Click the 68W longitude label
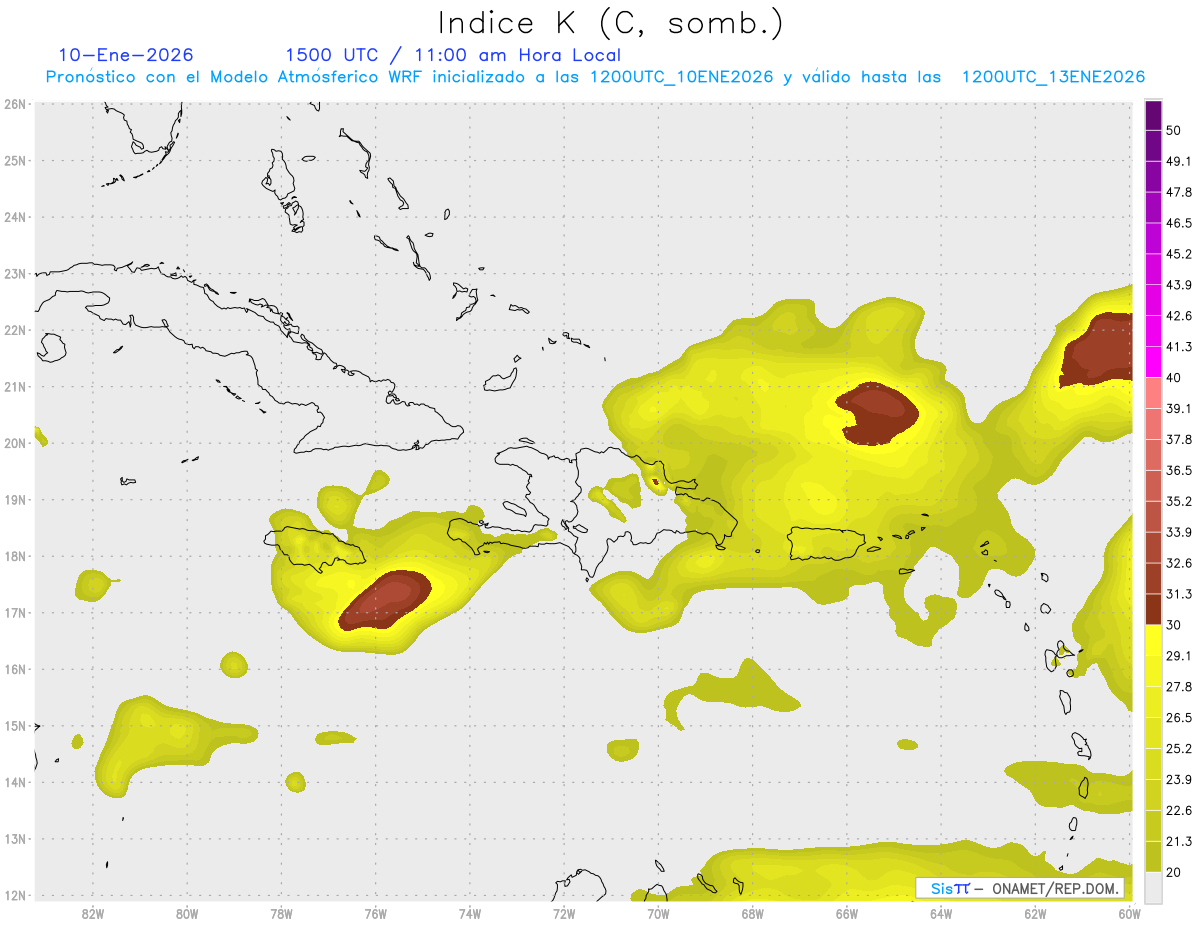Screen dimensions: 1200x927 tap(753, 913)
